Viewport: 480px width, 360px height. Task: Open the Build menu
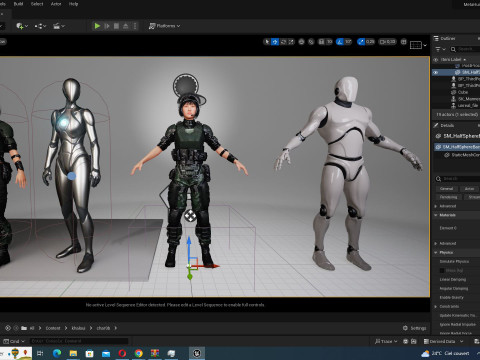click(18, 4)
